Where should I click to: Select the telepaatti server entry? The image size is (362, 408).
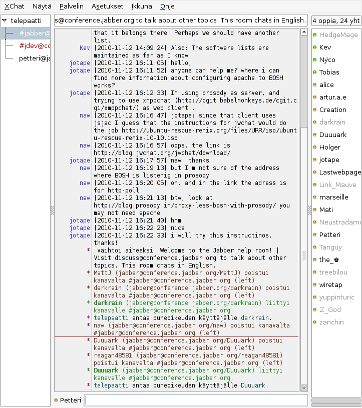[x=26, y=21]
